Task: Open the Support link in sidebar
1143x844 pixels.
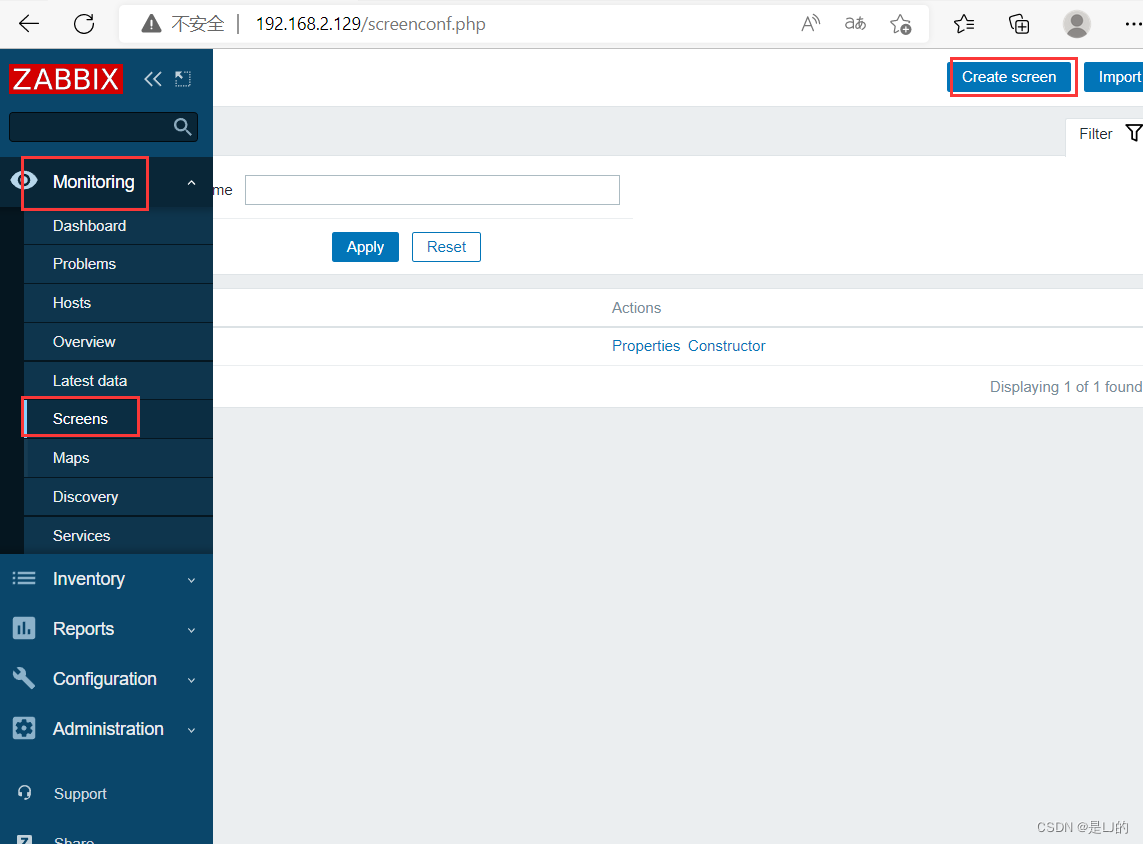Action: [x=80, y=793]
